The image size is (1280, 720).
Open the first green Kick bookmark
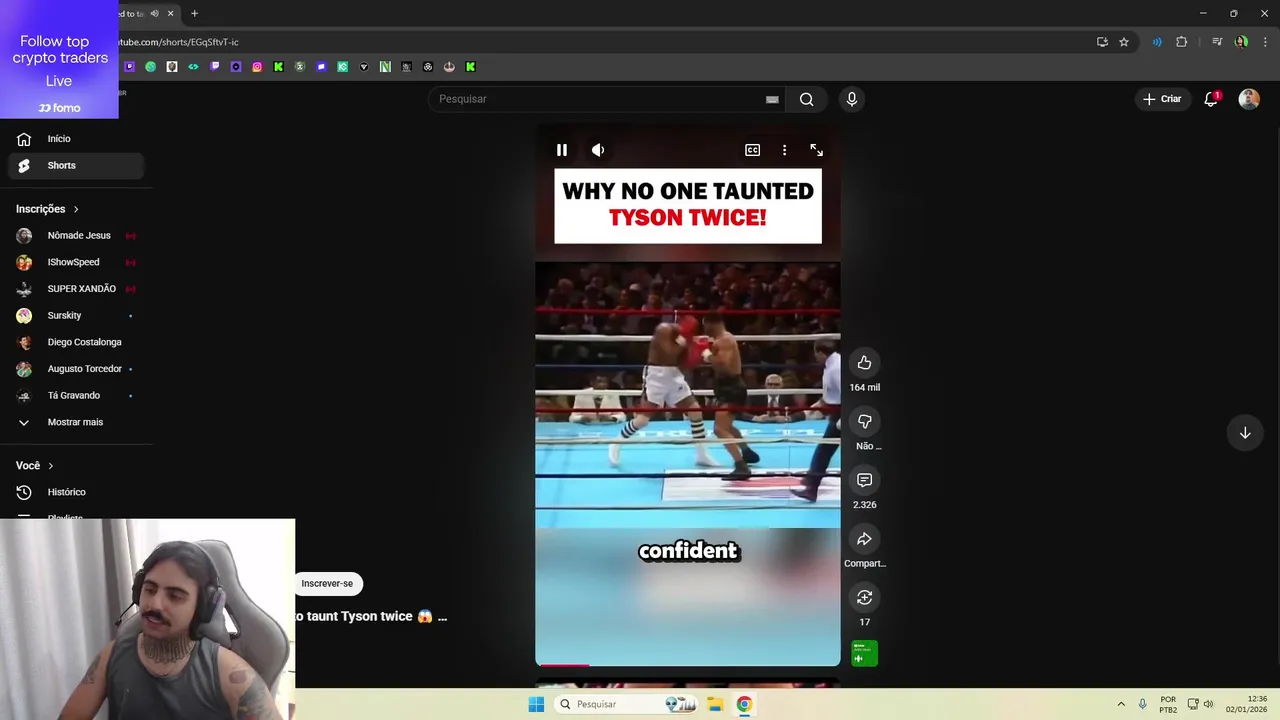click(x=278, y=67)
